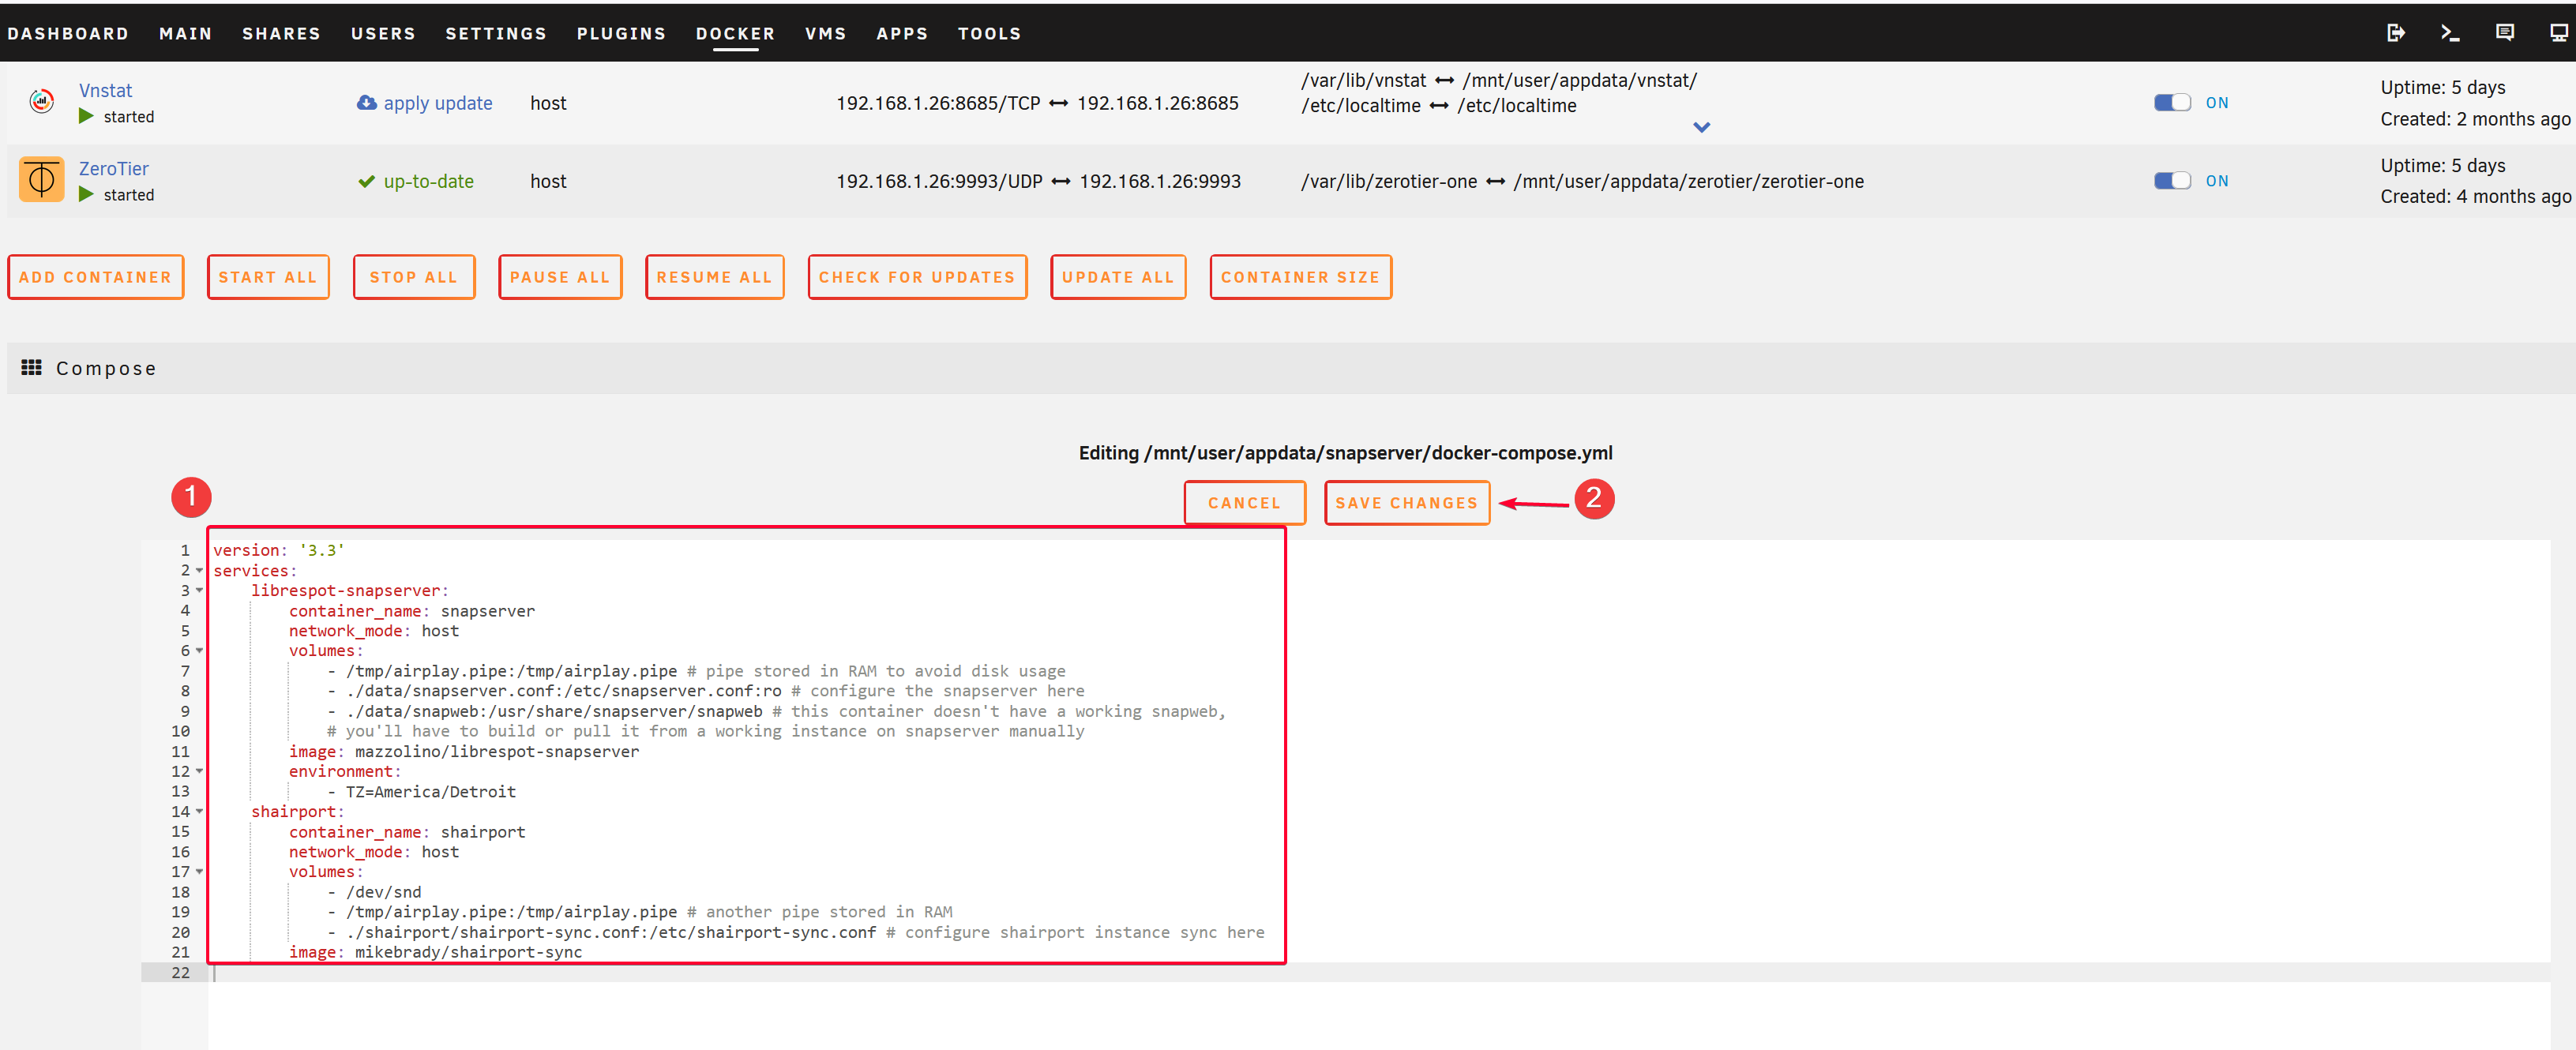Collapse the shairport fold at line 14

(x=199, y=811)
